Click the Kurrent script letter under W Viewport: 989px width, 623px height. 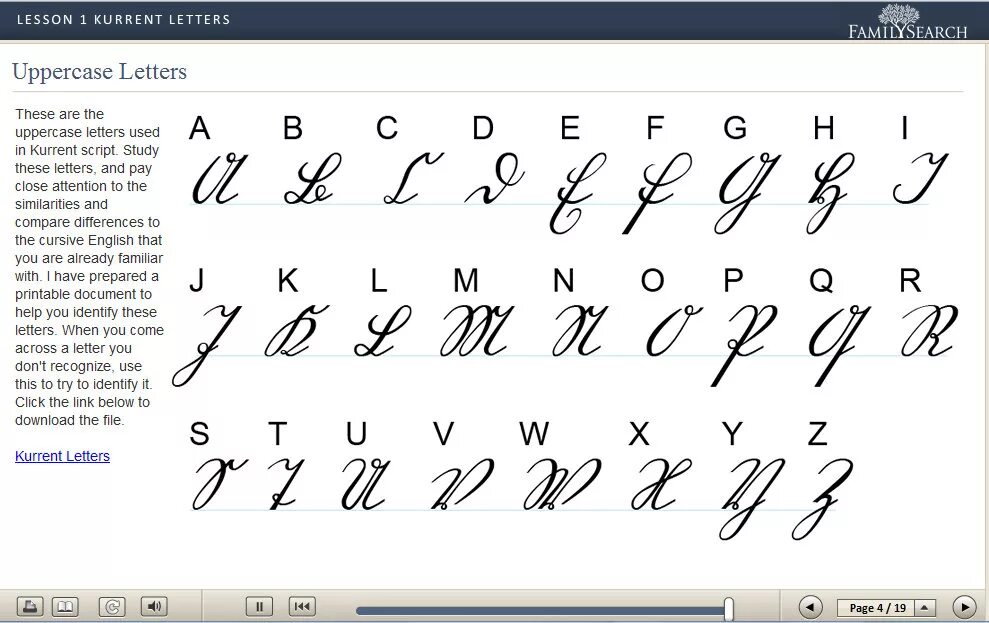click(x=562, y=484)
